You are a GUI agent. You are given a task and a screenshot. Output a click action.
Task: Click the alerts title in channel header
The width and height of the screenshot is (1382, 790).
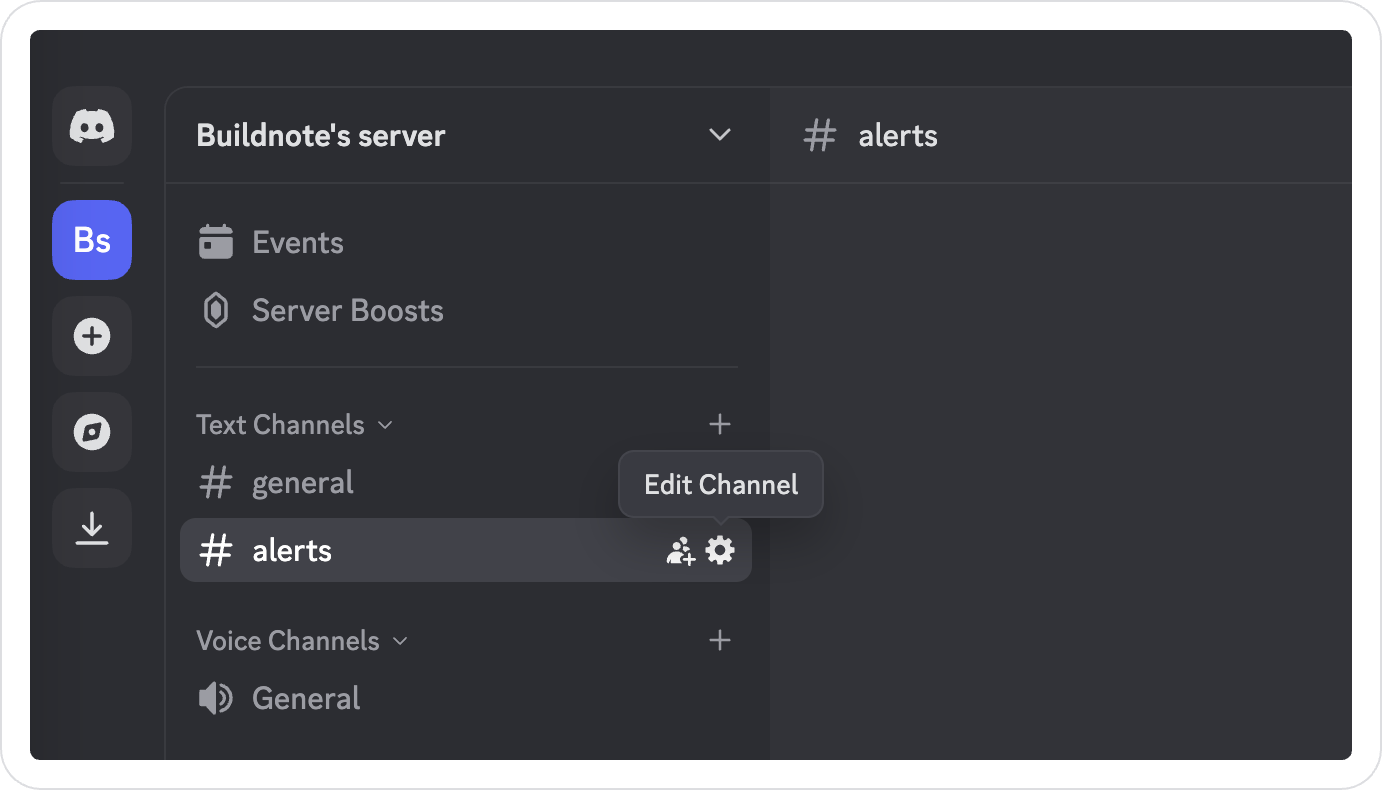click(898, 135)
